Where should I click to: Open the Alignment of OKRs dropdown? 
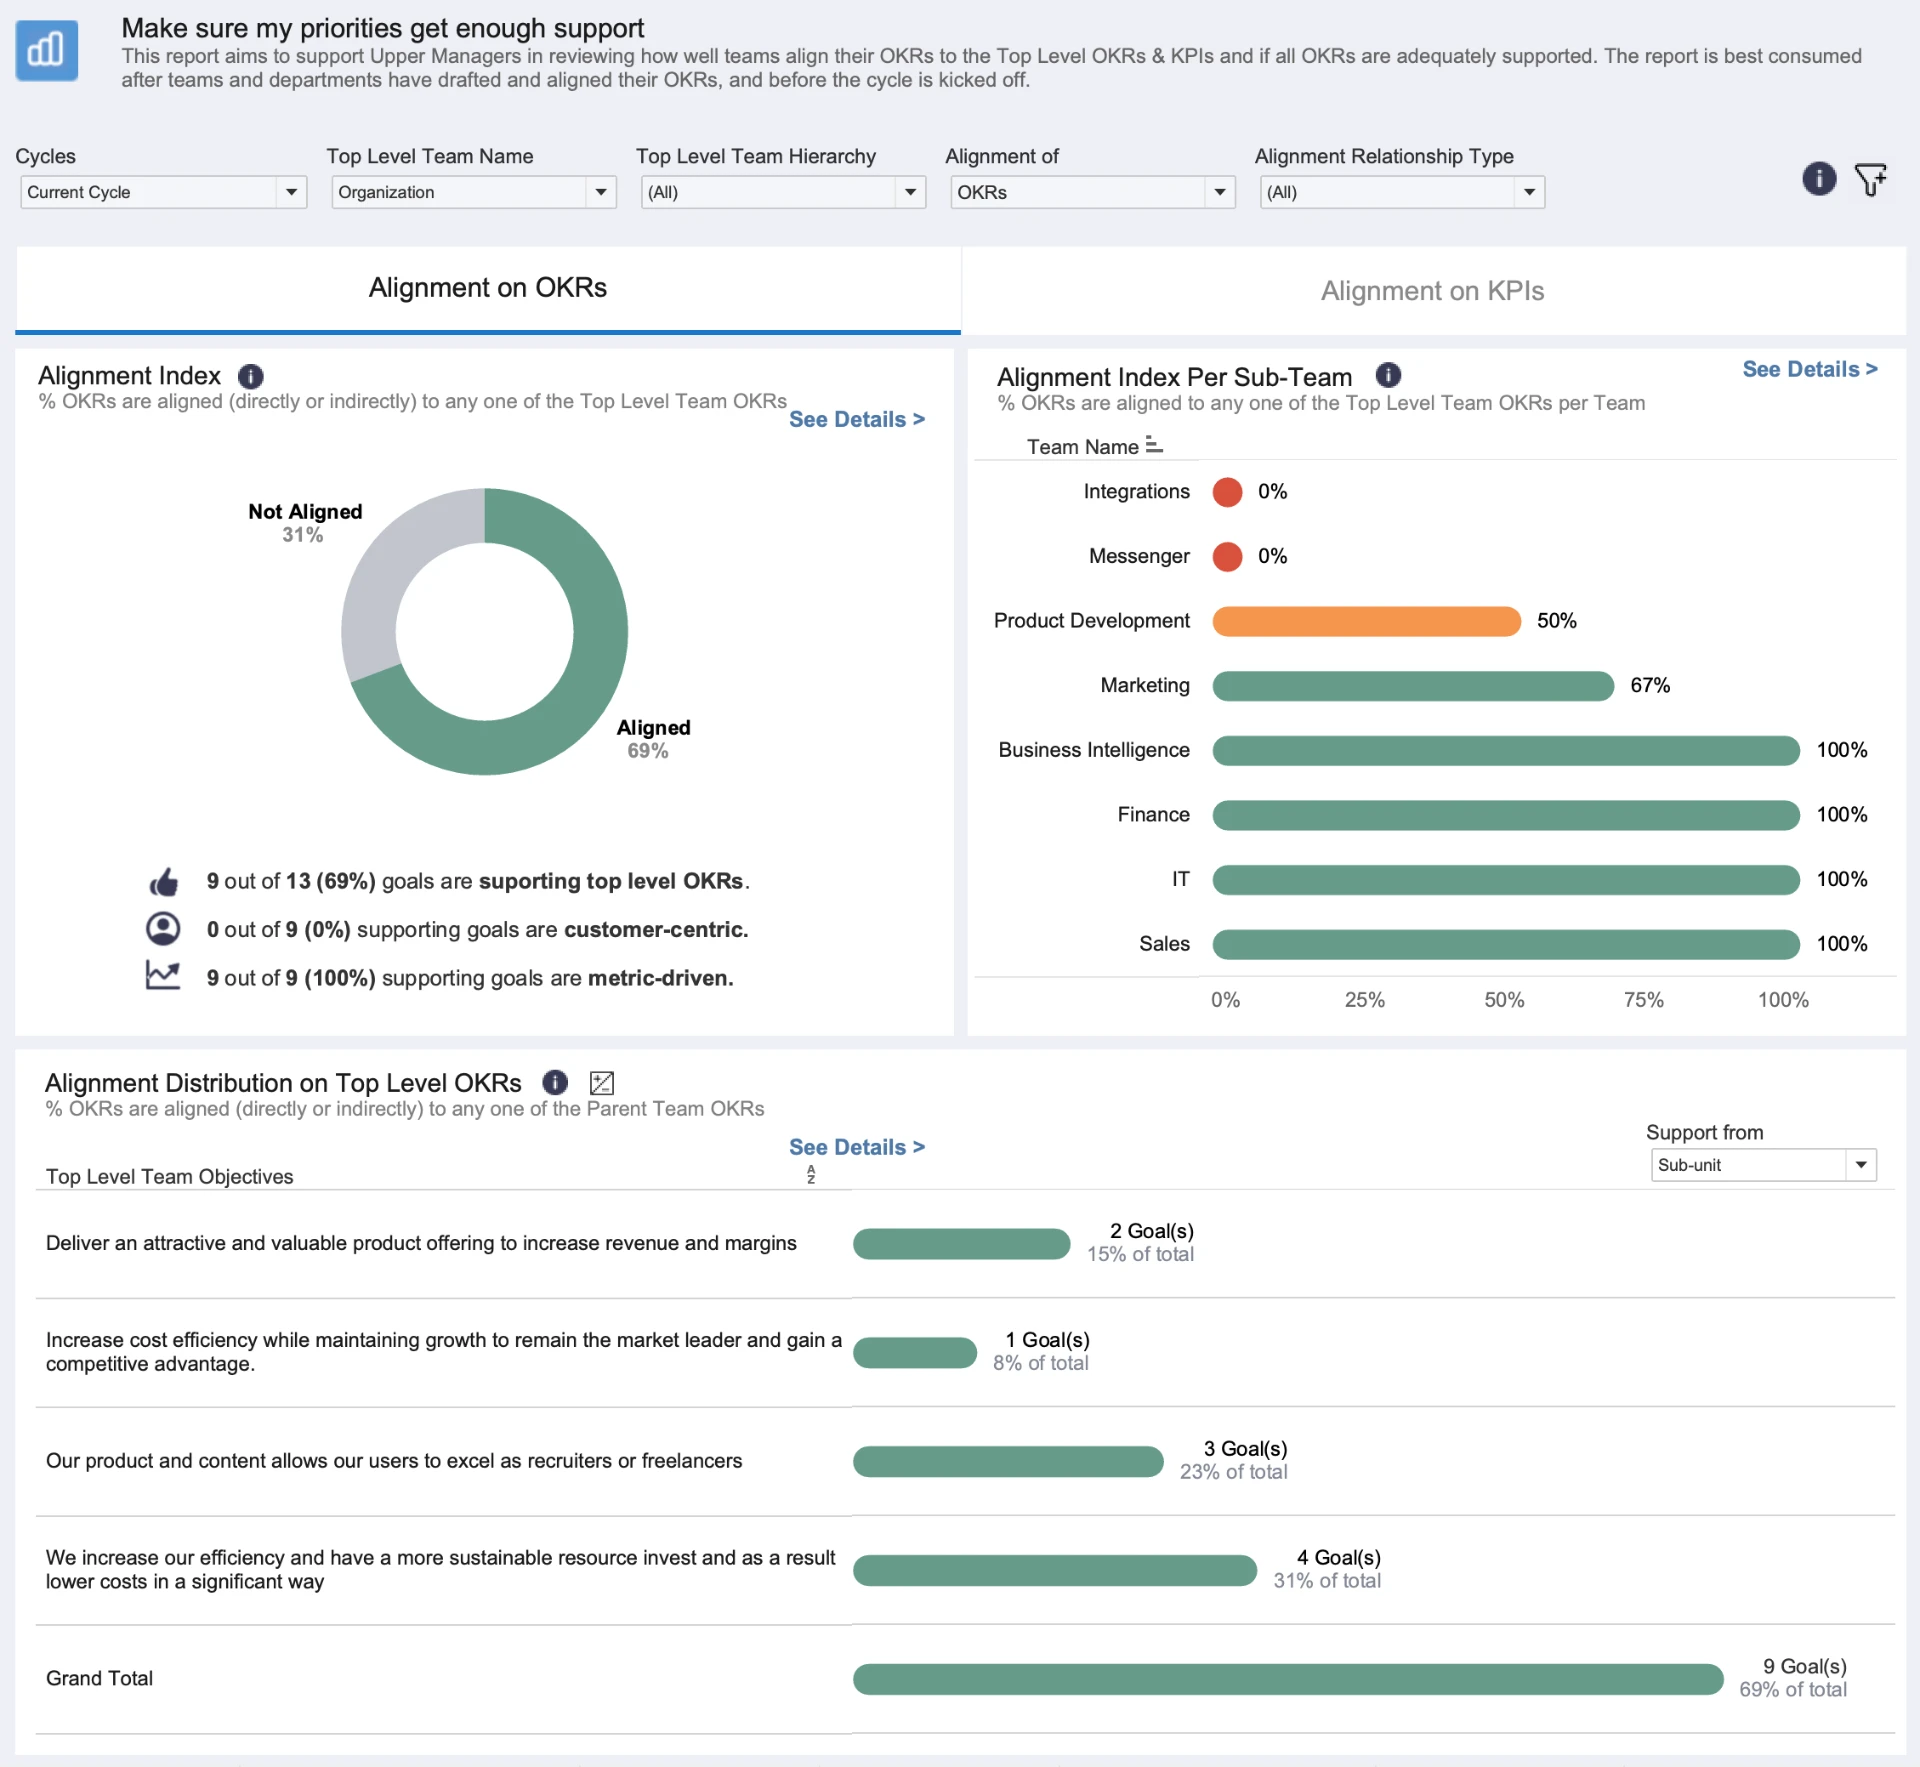click(1092, 192)
